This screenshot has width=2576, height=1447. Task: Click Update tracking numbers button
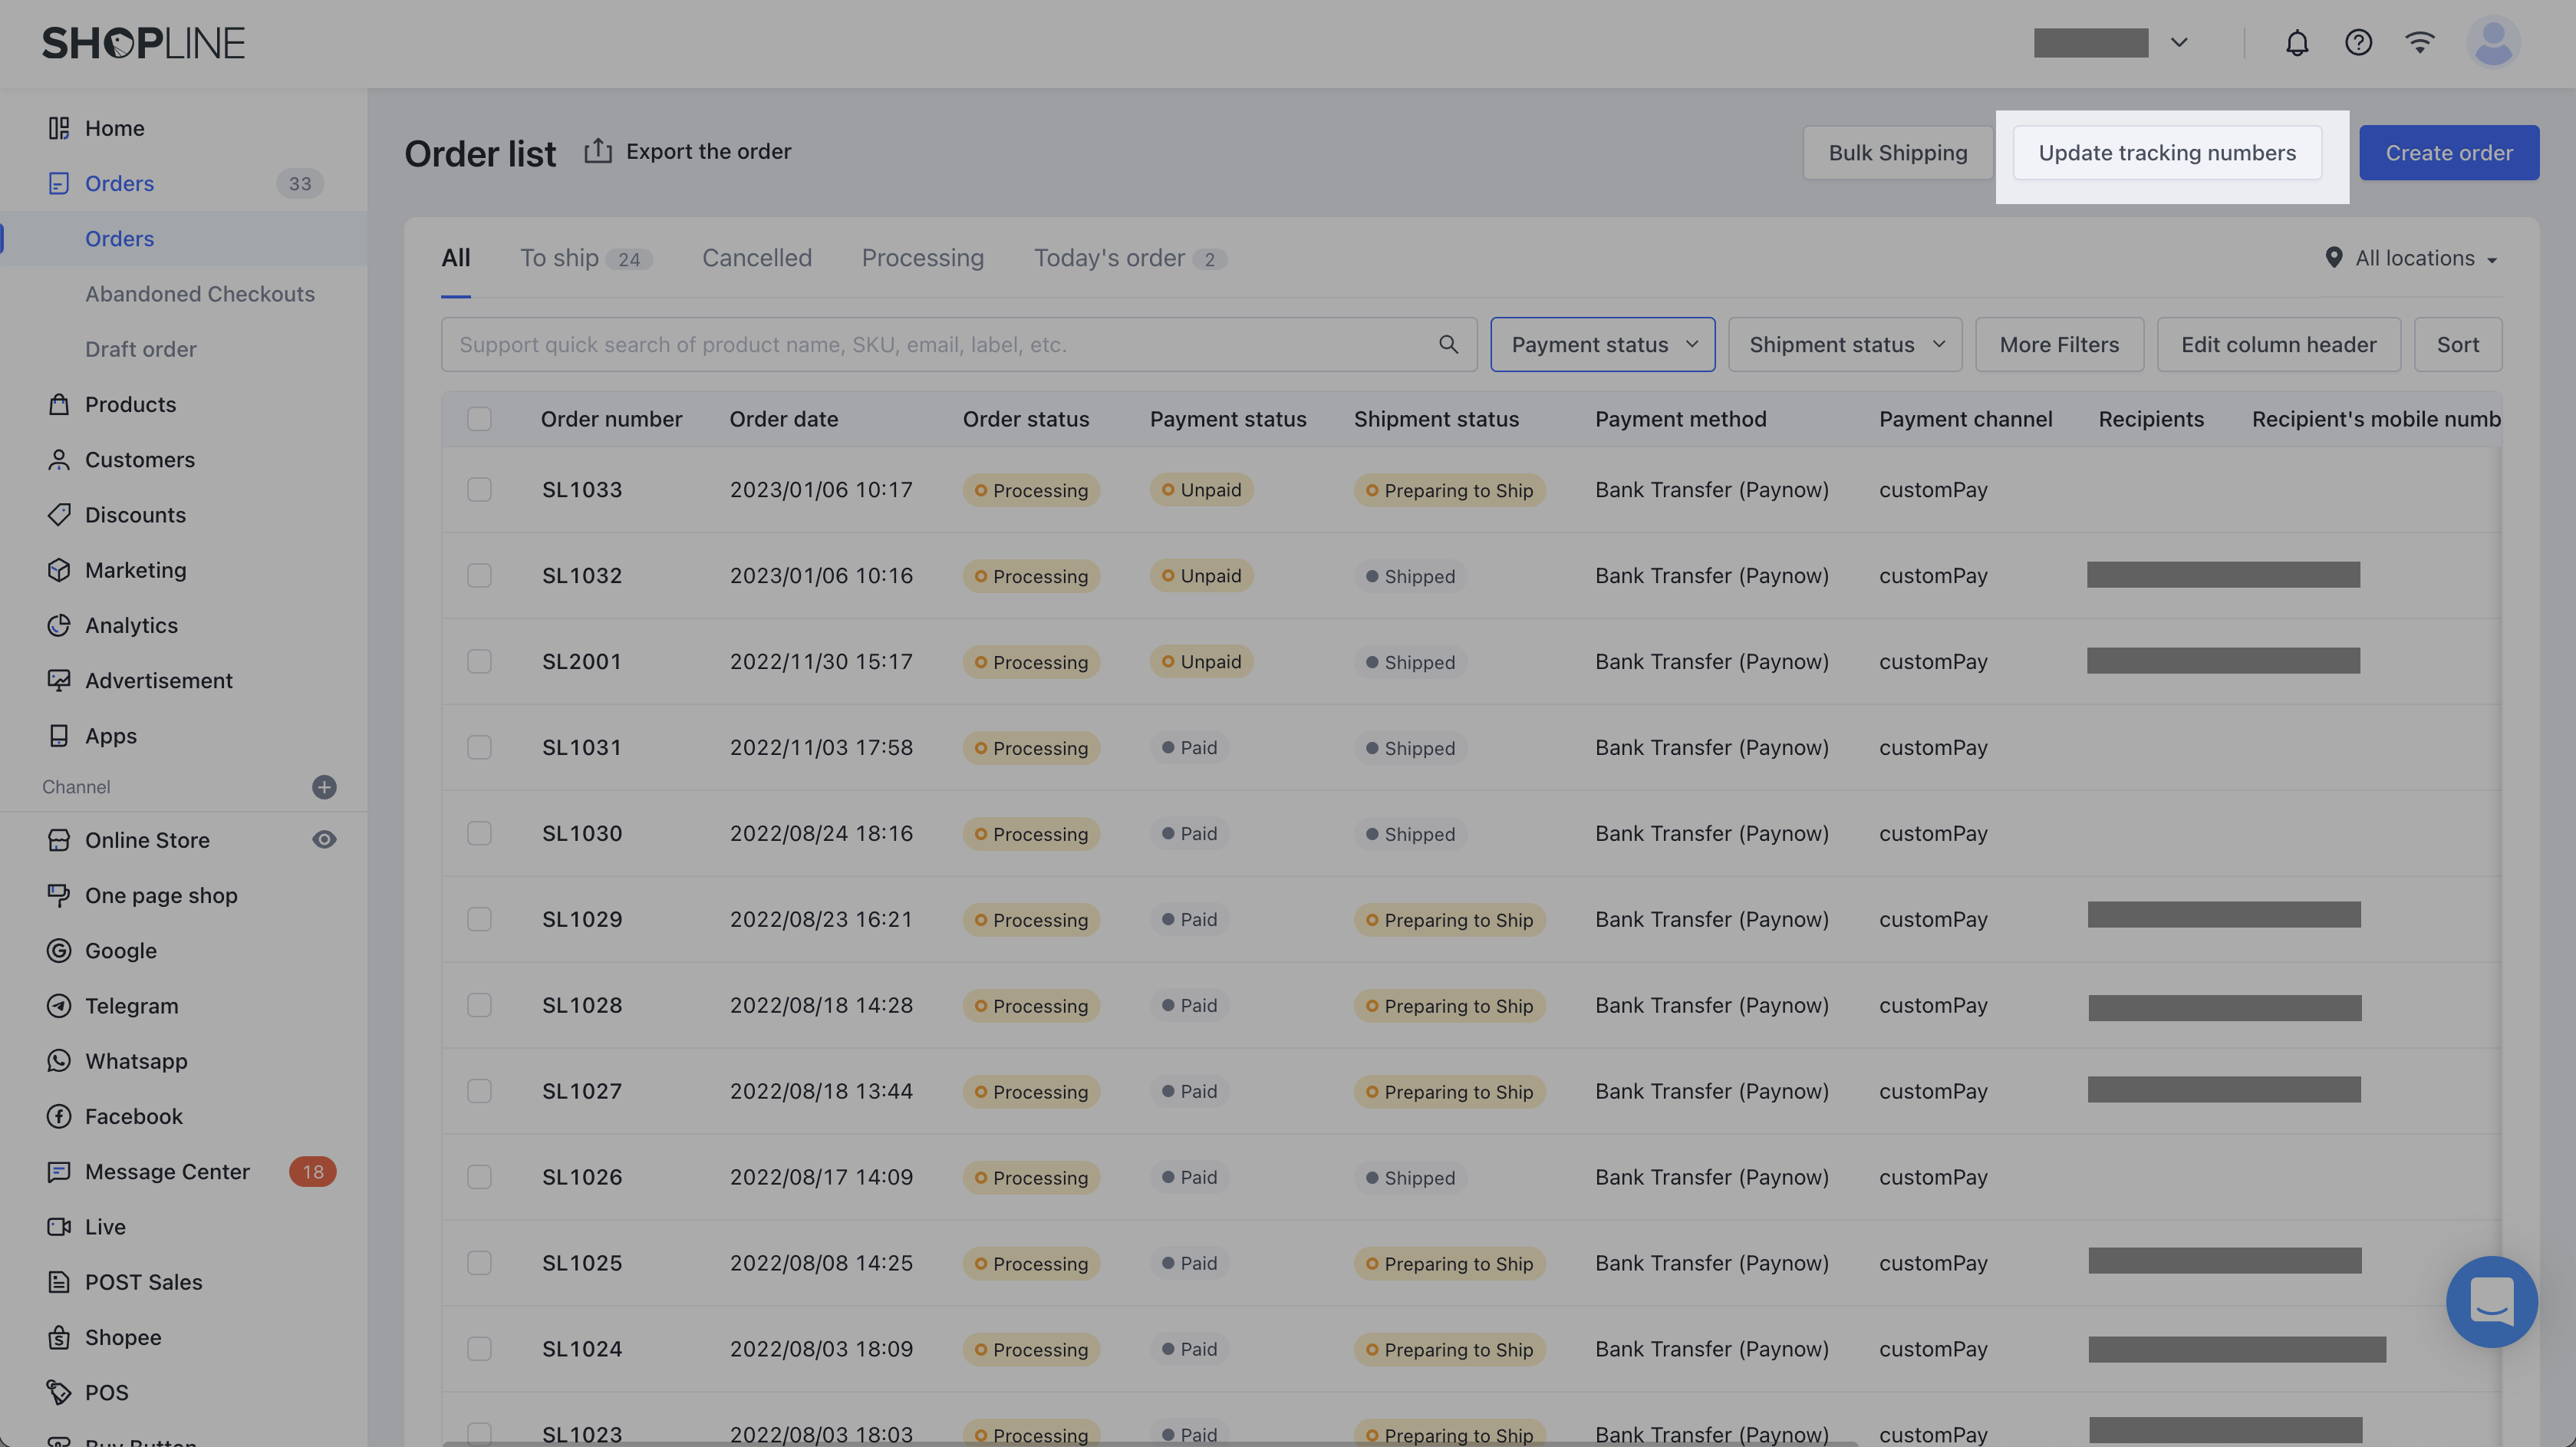pyautogui.click(x=2167, y=152)
